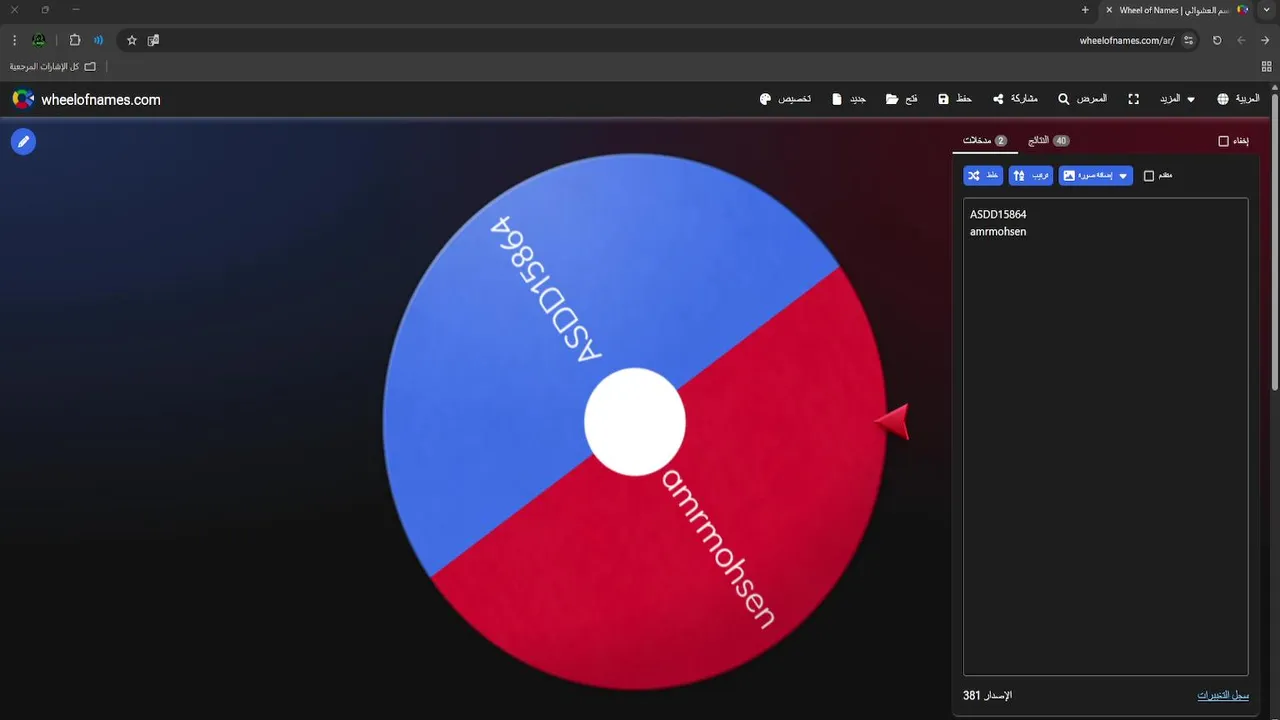Click the amrmohsen entry line
The height and width of the screenshot is (720, 1280).
pos(998,231)
